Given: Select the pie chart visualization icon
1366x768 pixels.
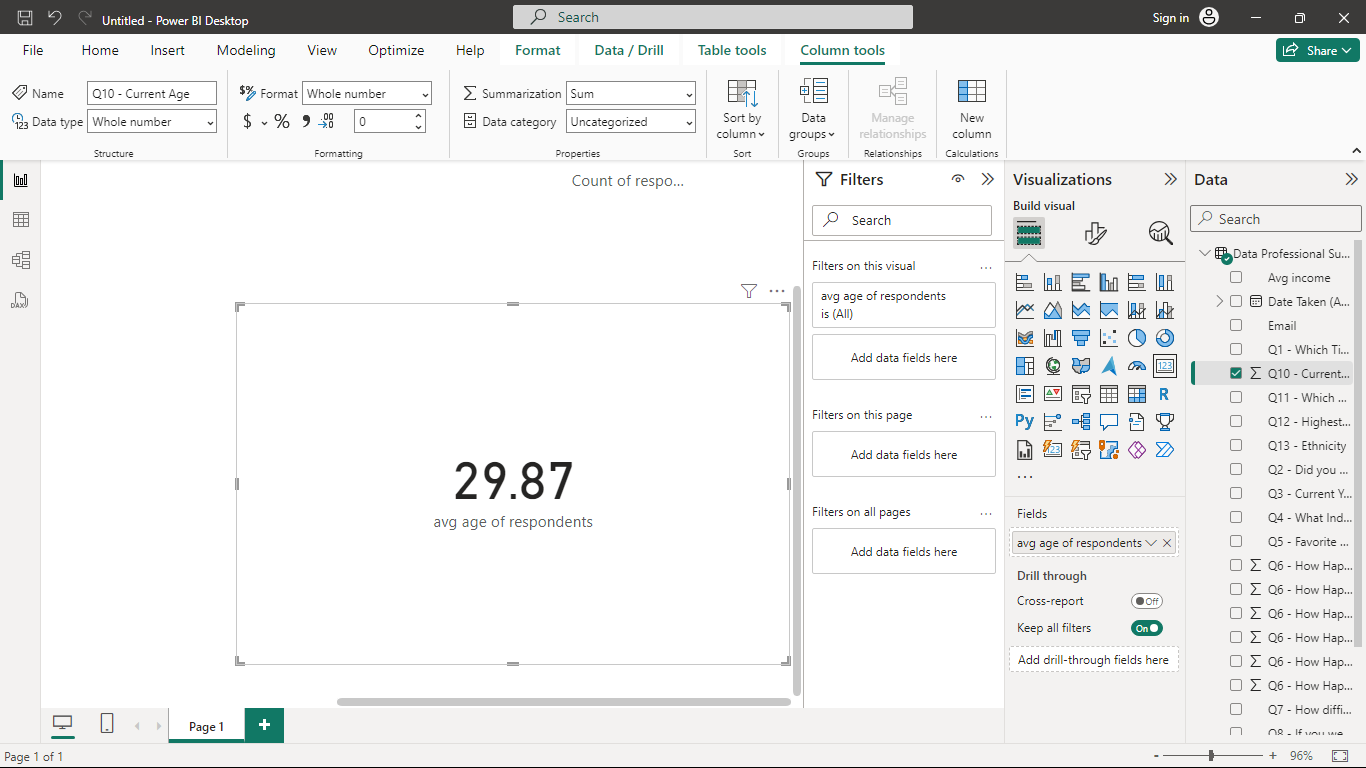Looking at the screenshot, I should tap(1136, 338).
